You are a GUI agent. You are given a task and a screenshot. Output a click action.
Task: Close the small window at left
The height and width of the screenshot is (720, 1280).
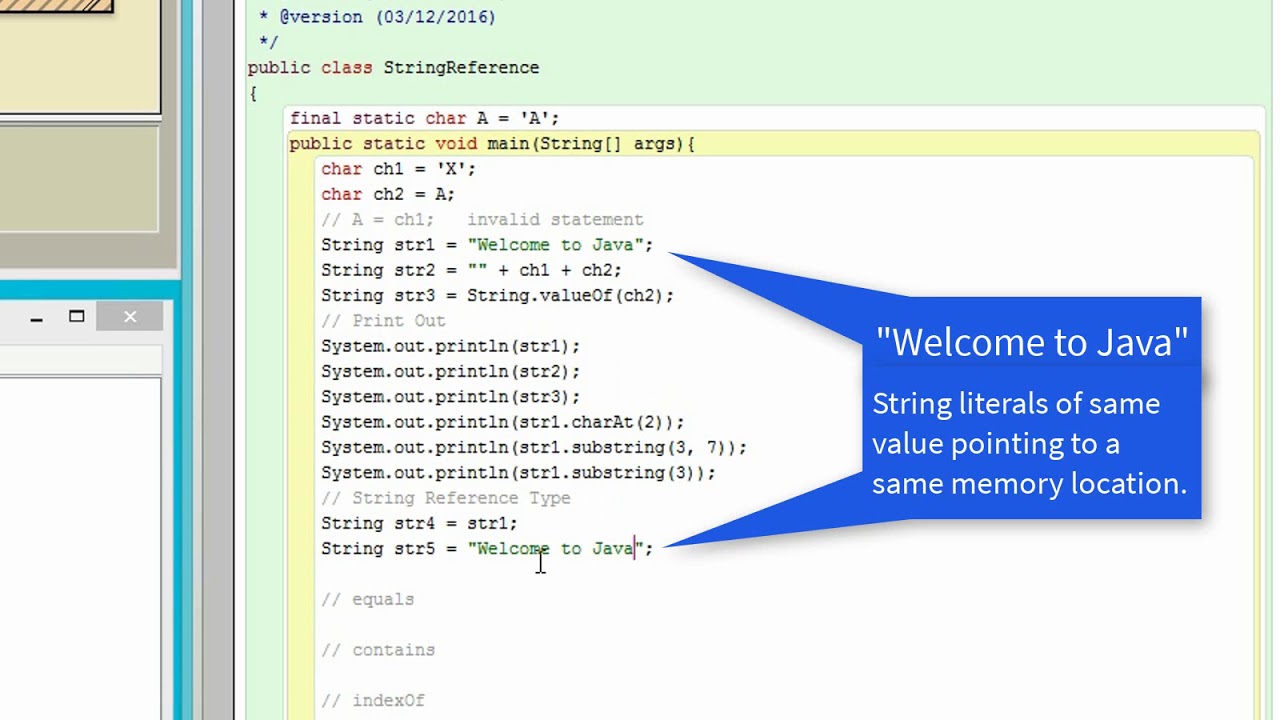[x=130, y=317]
